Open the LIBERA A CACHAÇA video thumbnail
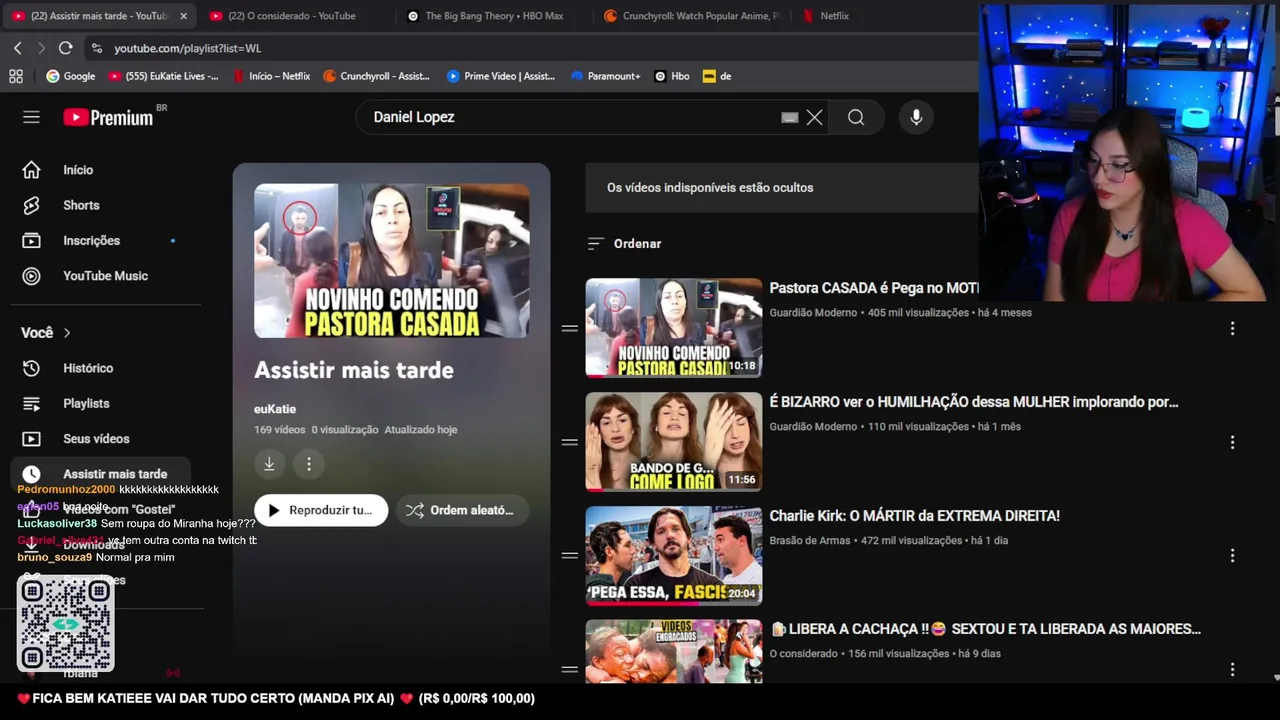This screenshot has width=1280, height=720. 673,651
